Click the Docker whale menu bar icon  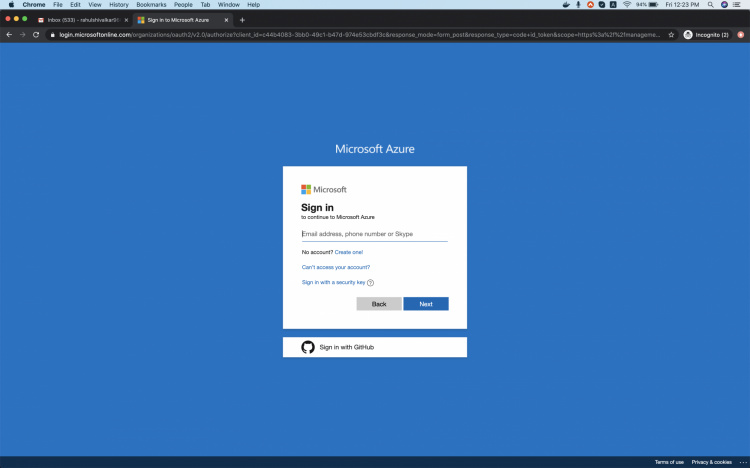[x=567, y=5]
